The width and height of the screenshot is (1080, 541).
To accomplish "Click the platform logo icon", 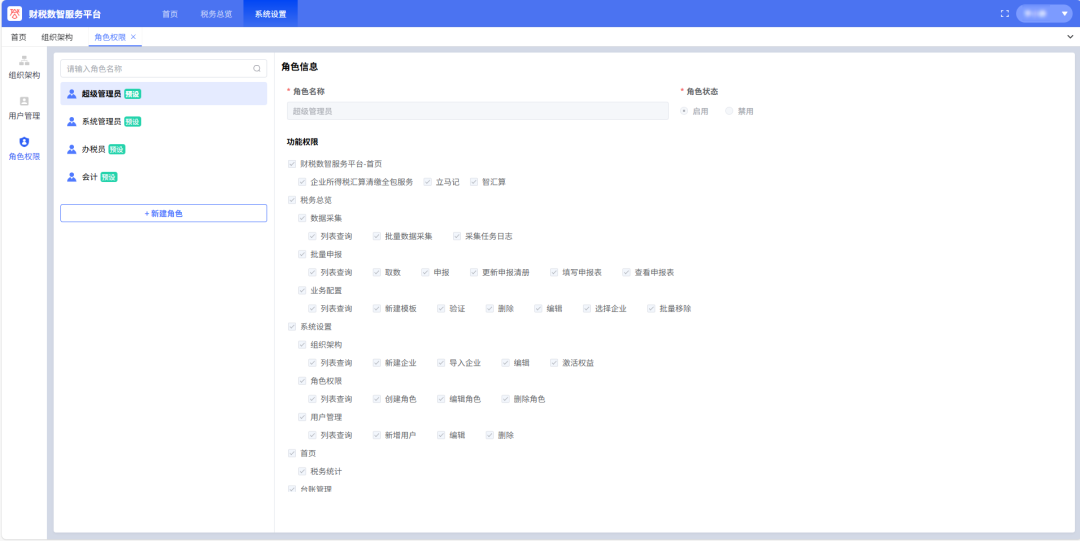I will 14,14.
